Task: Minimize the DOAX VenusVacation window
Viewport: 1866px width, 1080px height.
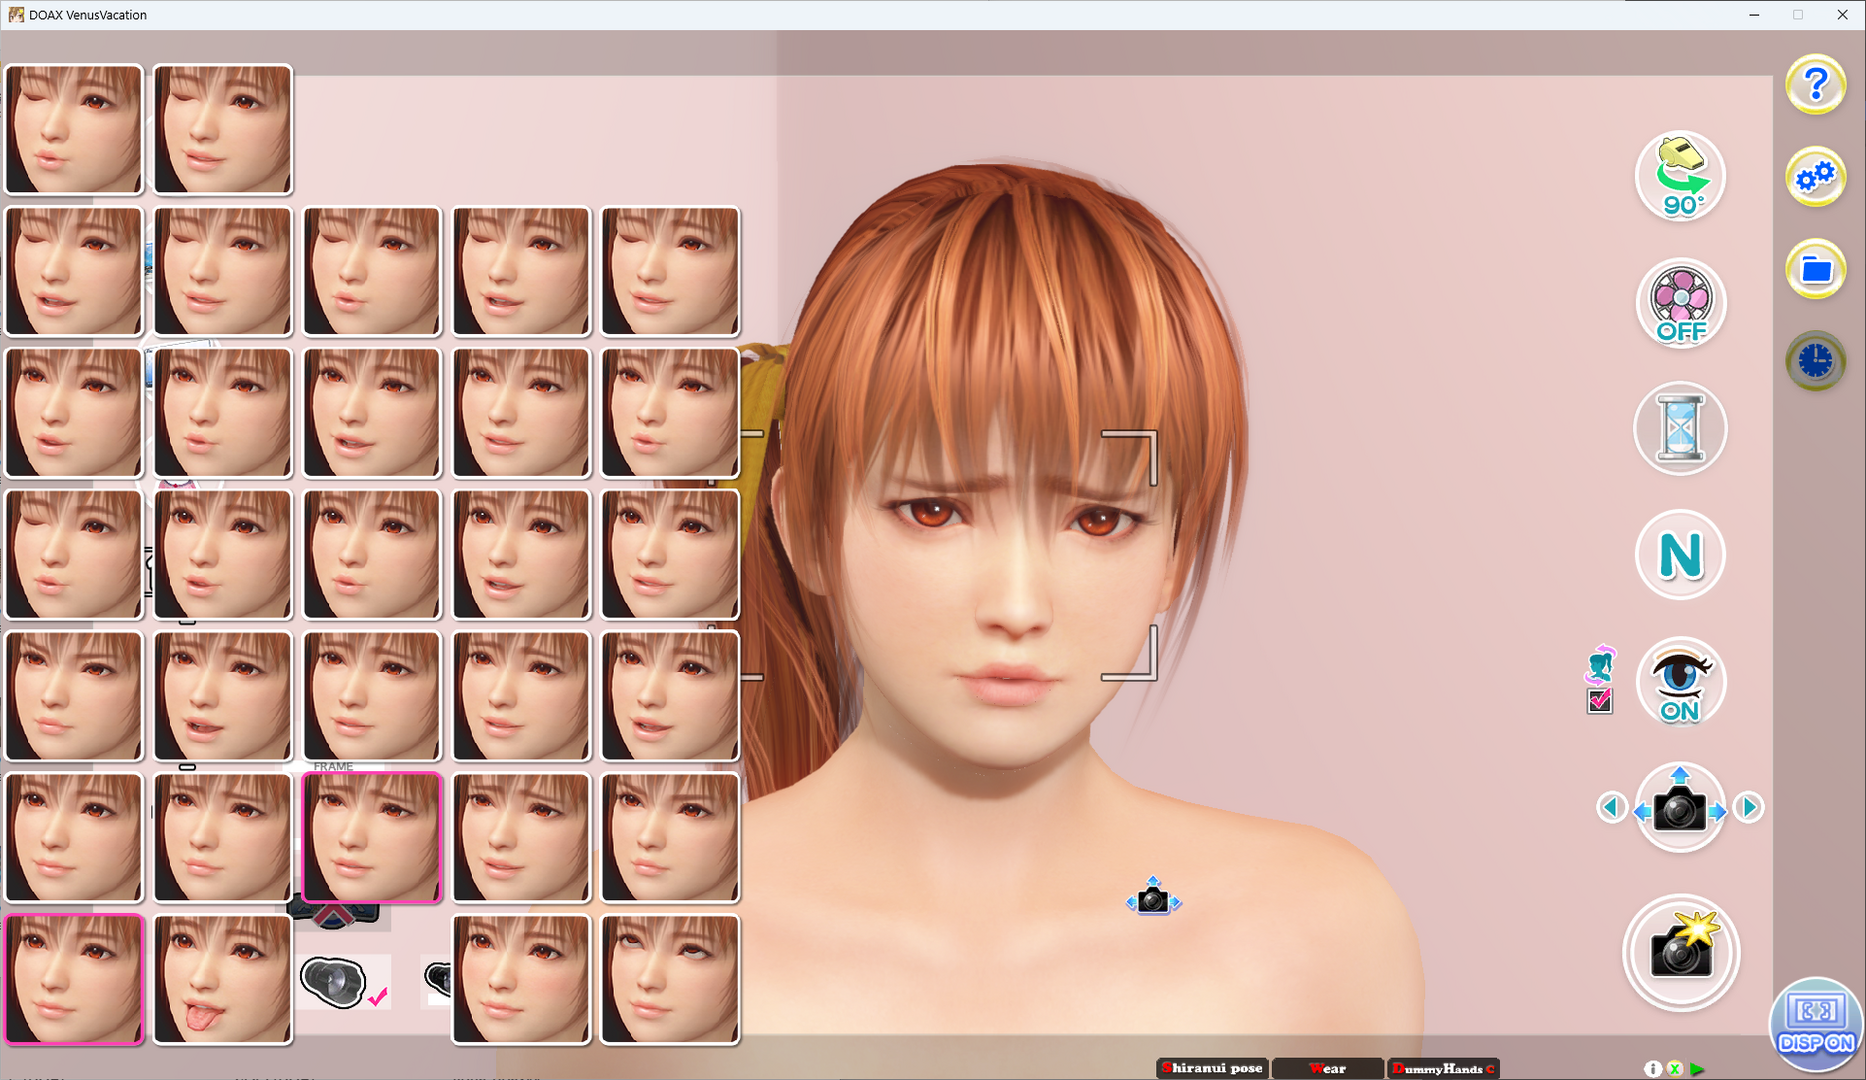Action: pos(1754,15)
